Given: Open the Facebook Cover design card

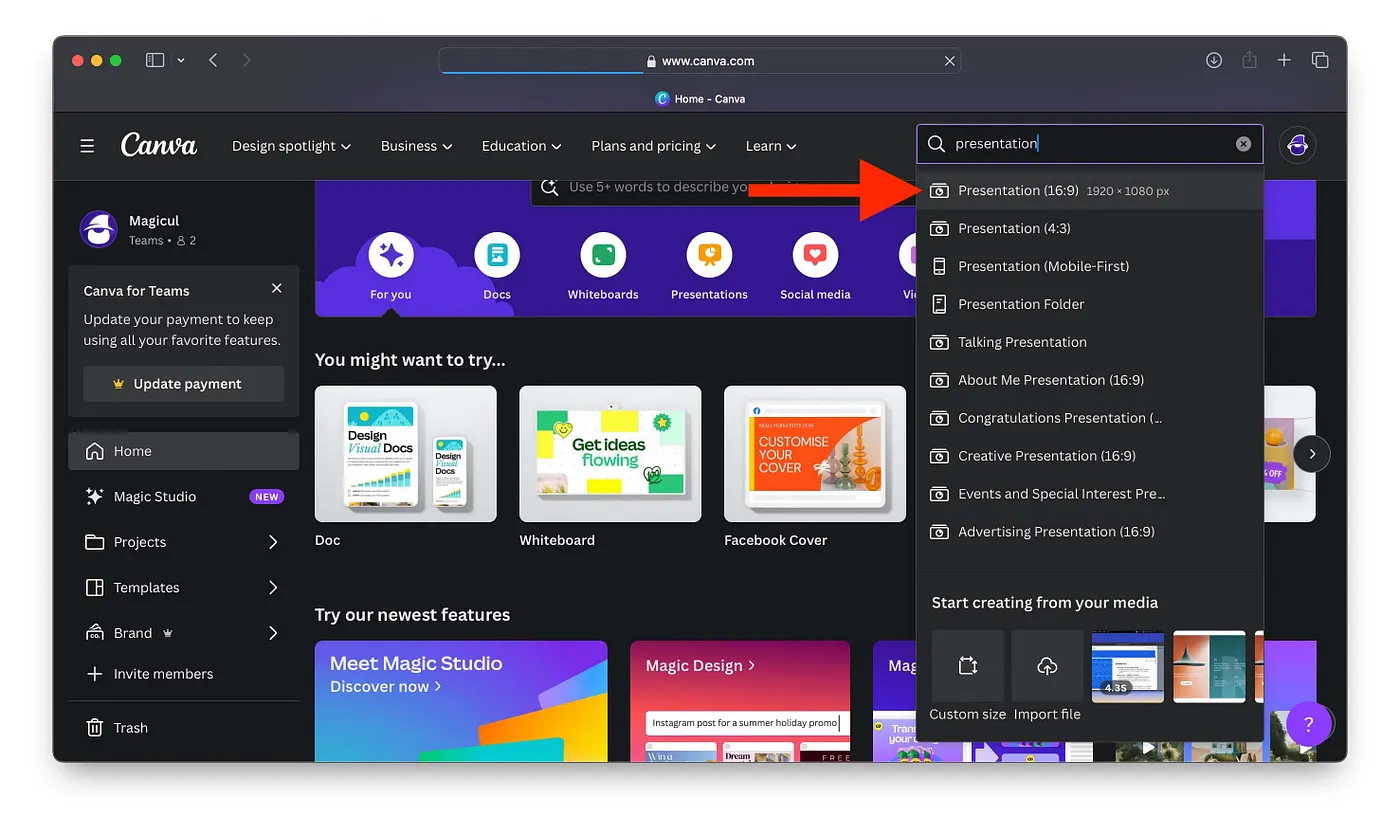Looking at the screenshot, I should [x=815, y=454].
